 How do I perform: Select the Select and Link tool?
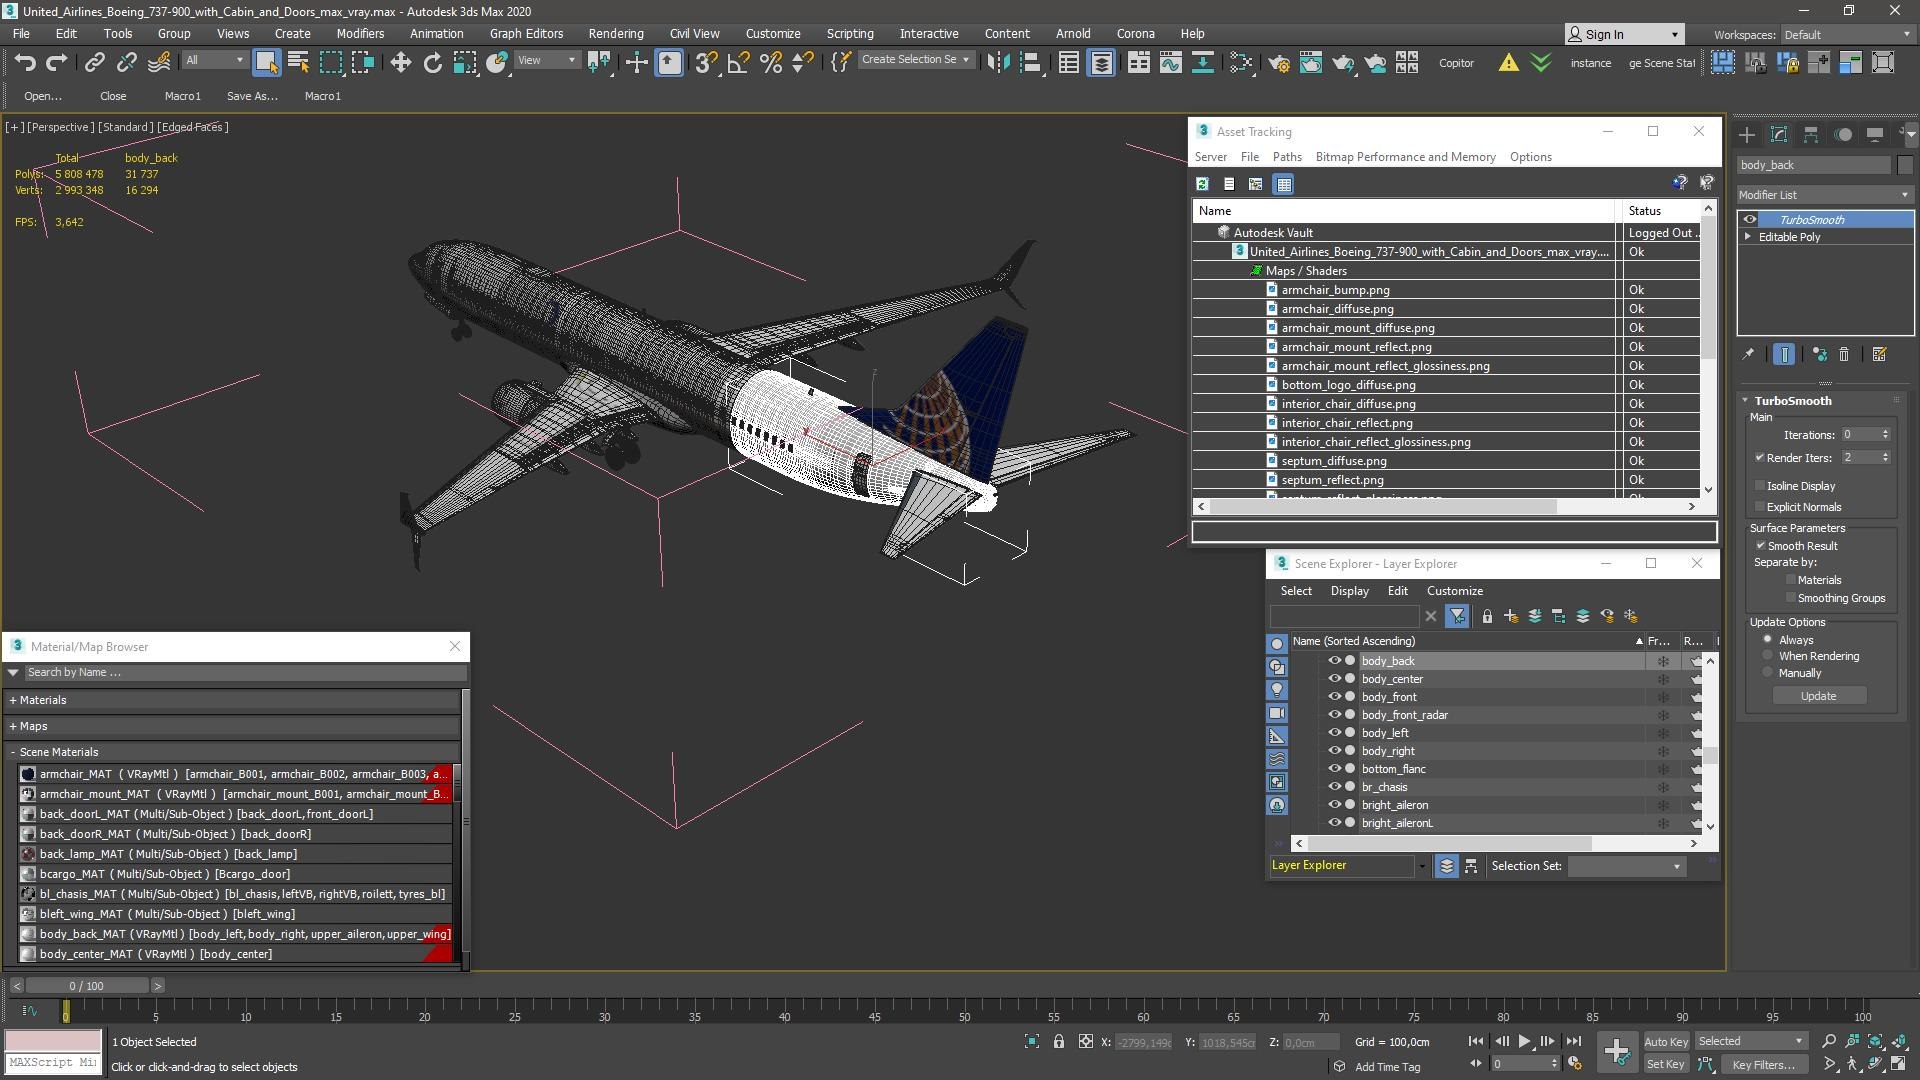(x=94, y=63)
